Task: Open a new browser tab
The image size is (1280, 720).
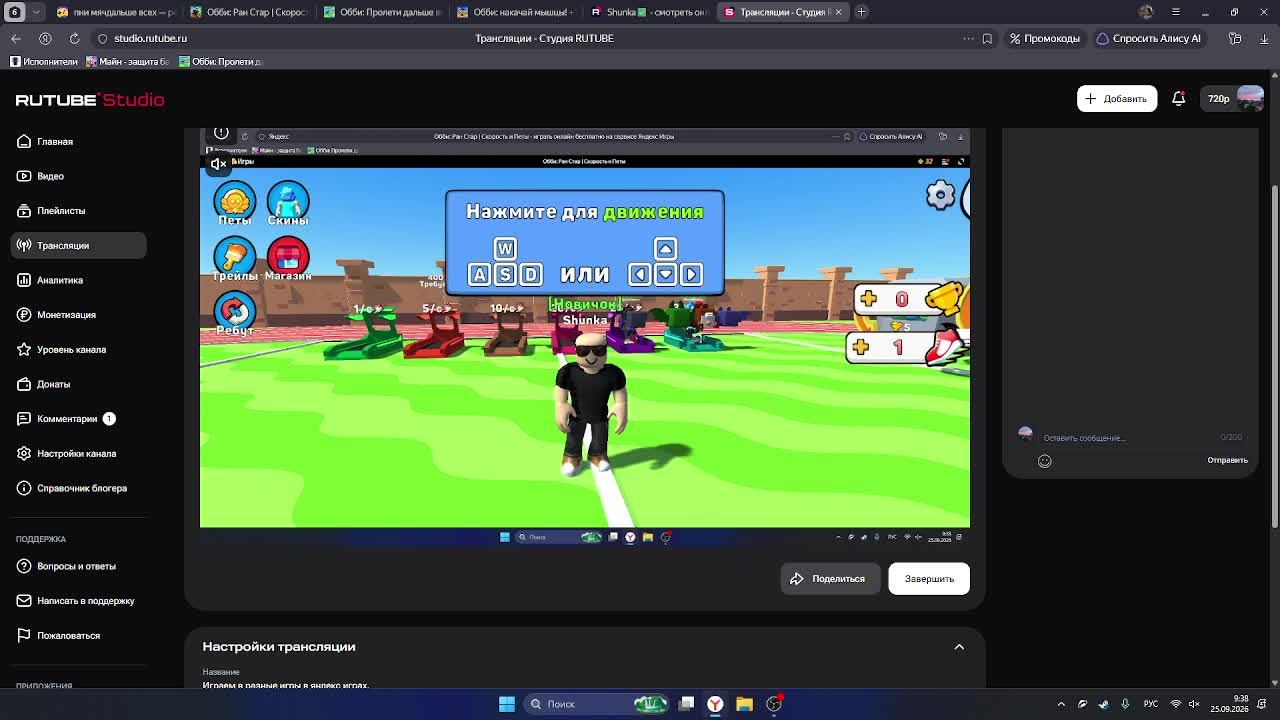Action: tap(862, 12)
